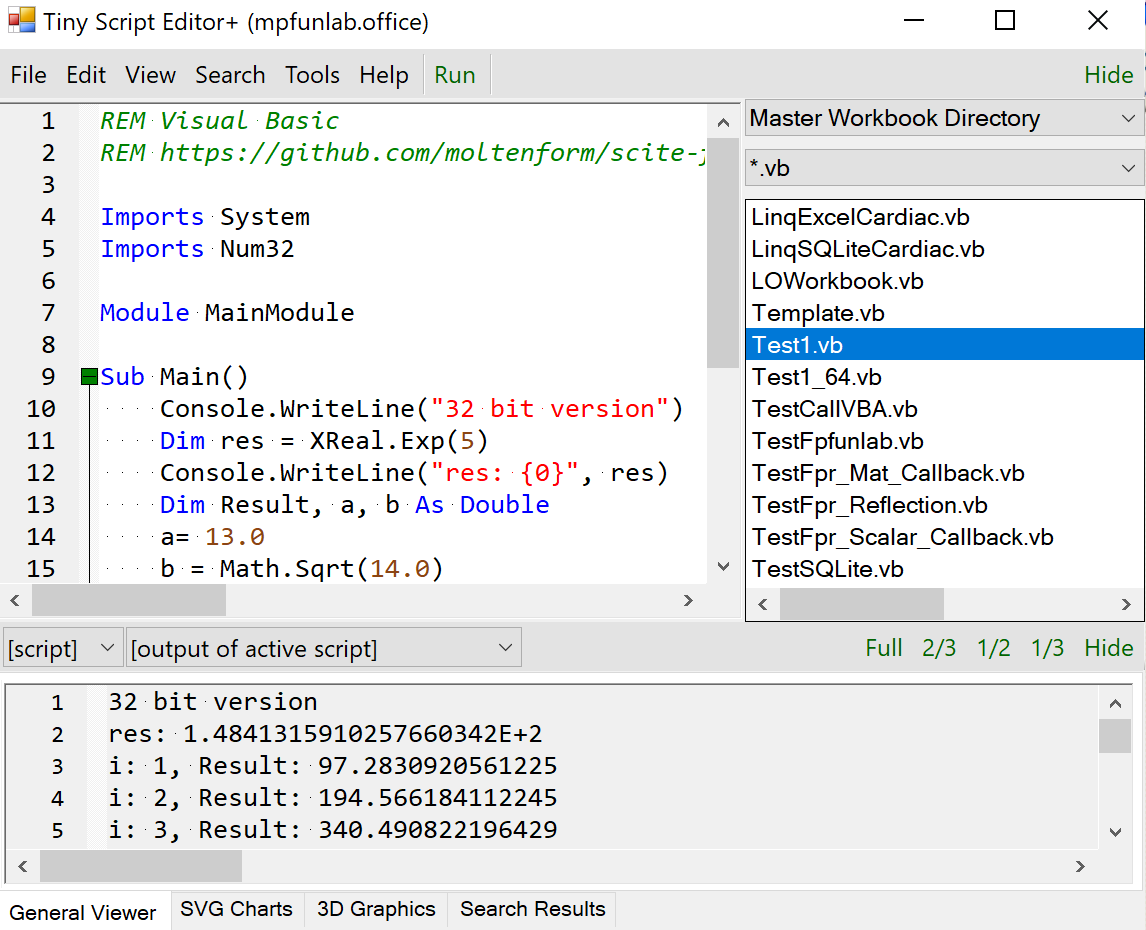This screenshot has height=930, width=1146.
Task: Run the active script
Action: [x=455, y=75]
